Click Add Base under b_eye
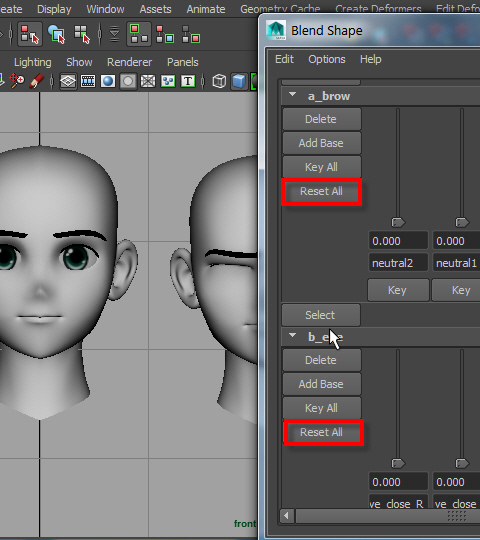The height and width of the screenshot is (540, 480). pyautogui.click(x=322, y=384)
